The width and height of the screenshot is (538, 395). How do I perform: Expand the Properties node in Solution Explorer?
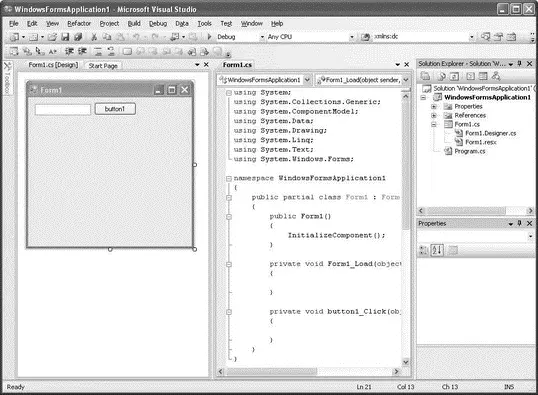click(434, 106)
